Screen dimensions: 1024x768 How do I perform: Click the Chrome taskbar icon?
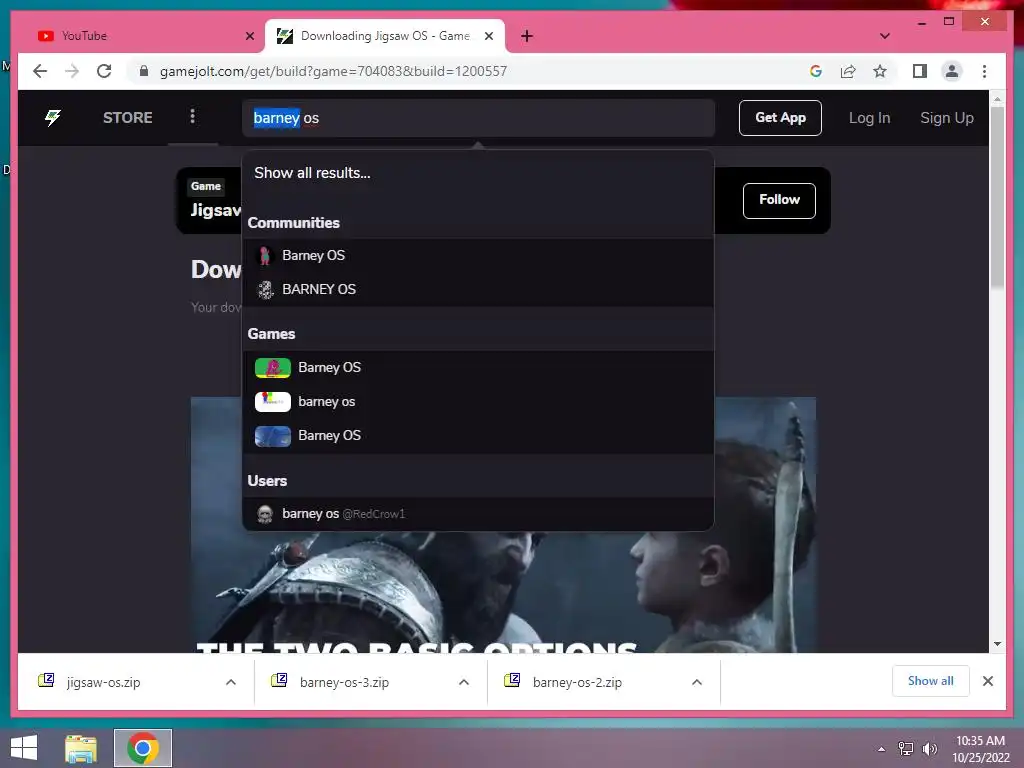pyautogui.click(x=143, y=748)
